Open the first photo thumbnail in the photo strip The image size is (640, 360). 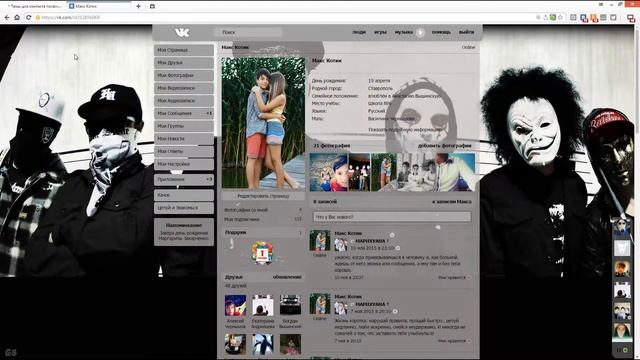pyautogui.click(x=329, y=172)
